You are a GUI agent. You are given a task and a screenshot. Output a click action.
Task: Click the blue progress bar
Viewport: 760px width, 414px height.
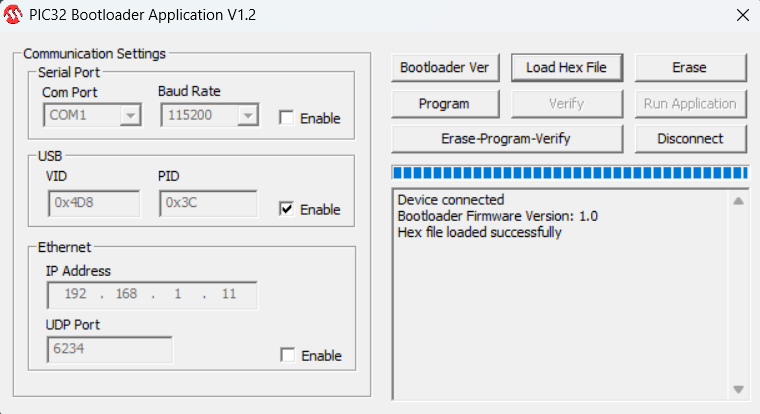pyautogui.click(x=570, y=172)
